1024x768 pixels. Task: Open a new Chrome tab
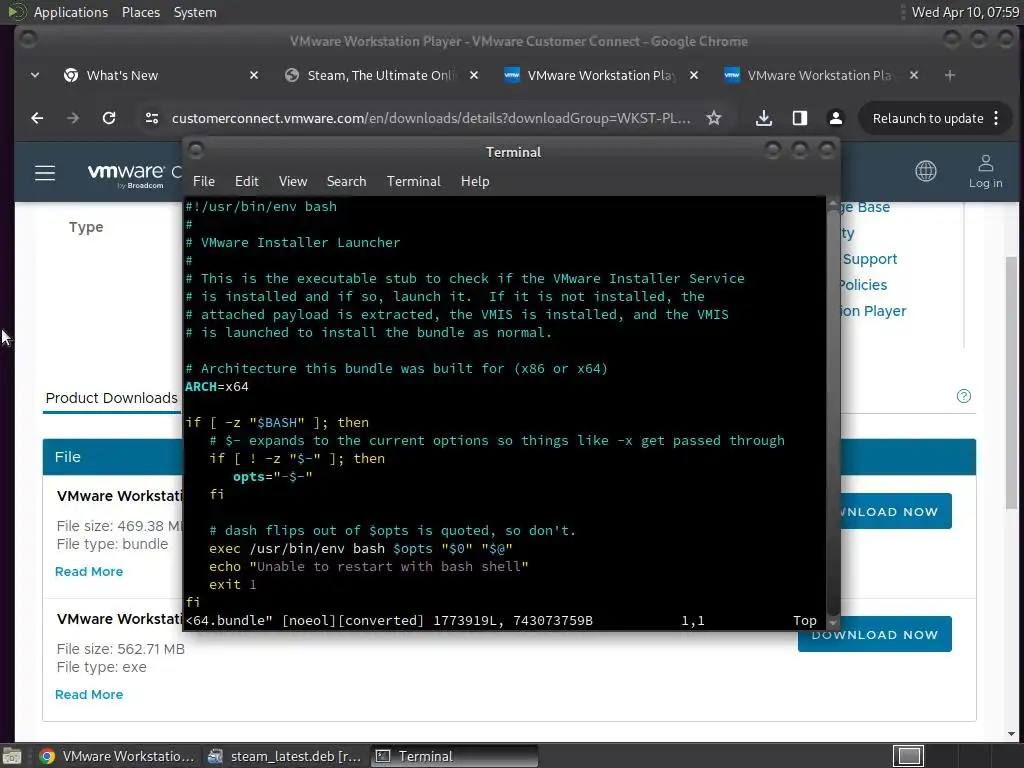950,75
